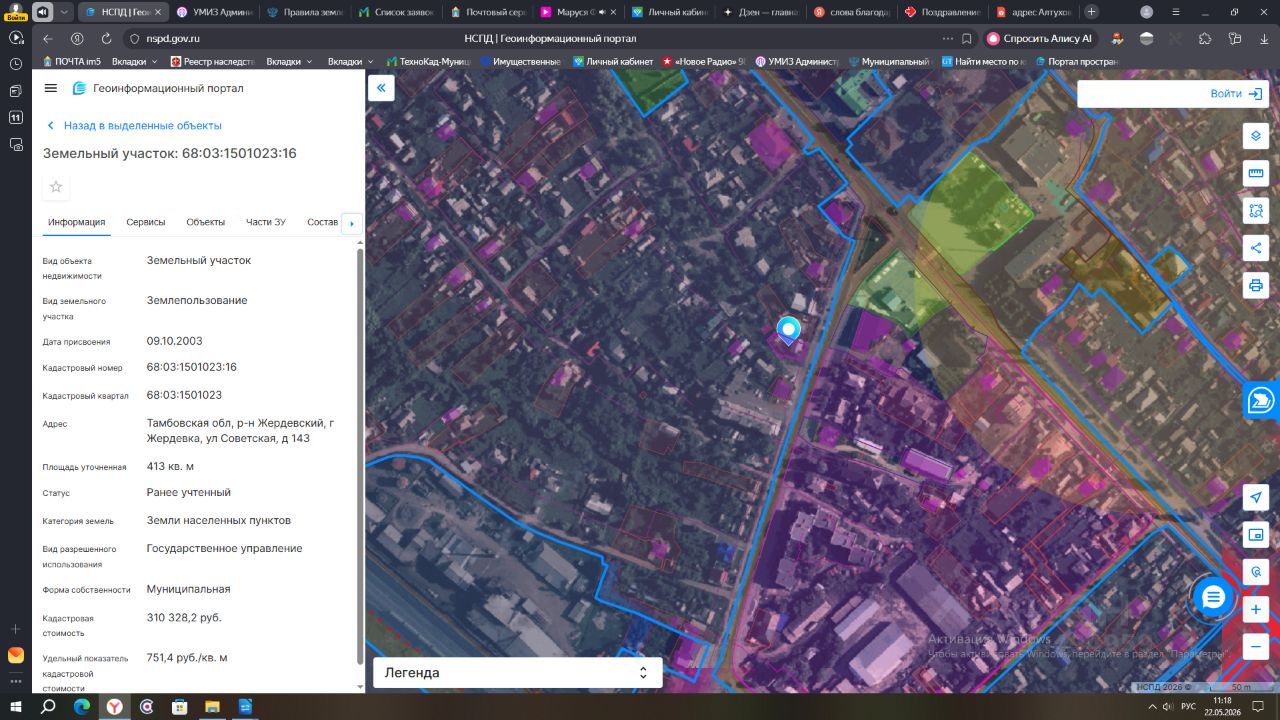1280x720 pixels.
Task: Open the Части ЗУ tab
Action: point(266,222)
